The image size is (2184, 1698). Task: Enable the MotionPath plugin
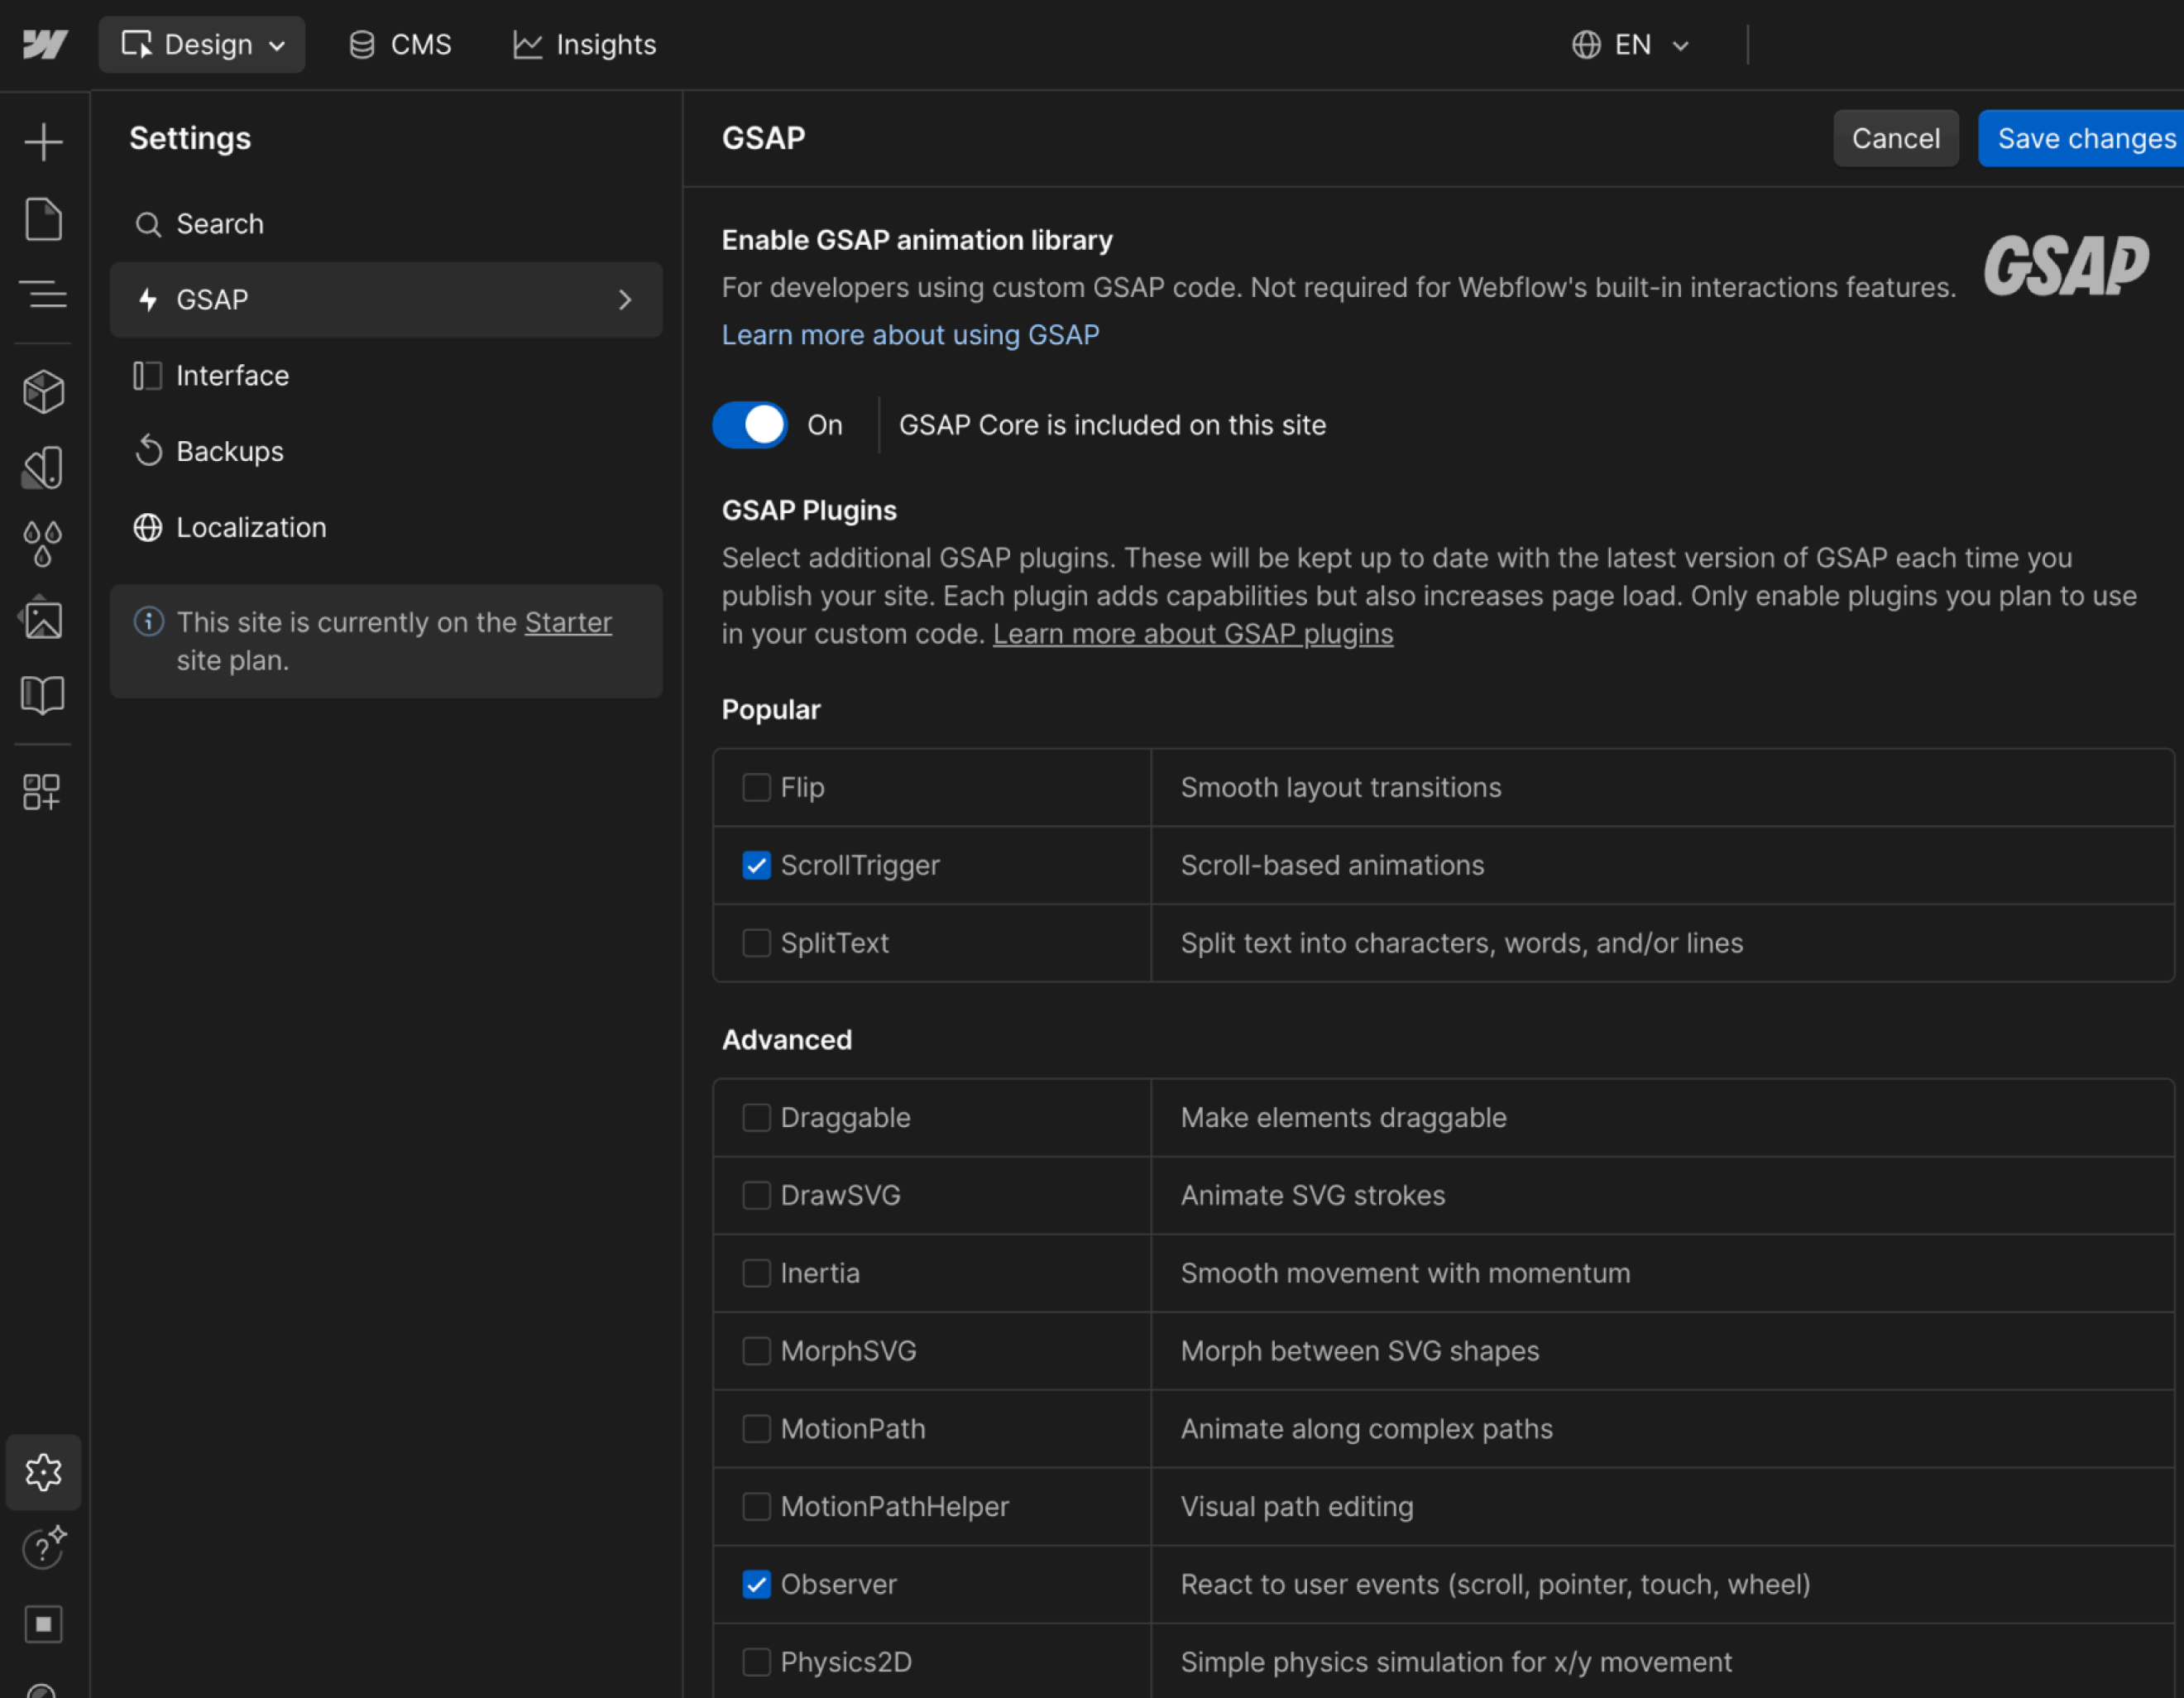pos(757,1429)
